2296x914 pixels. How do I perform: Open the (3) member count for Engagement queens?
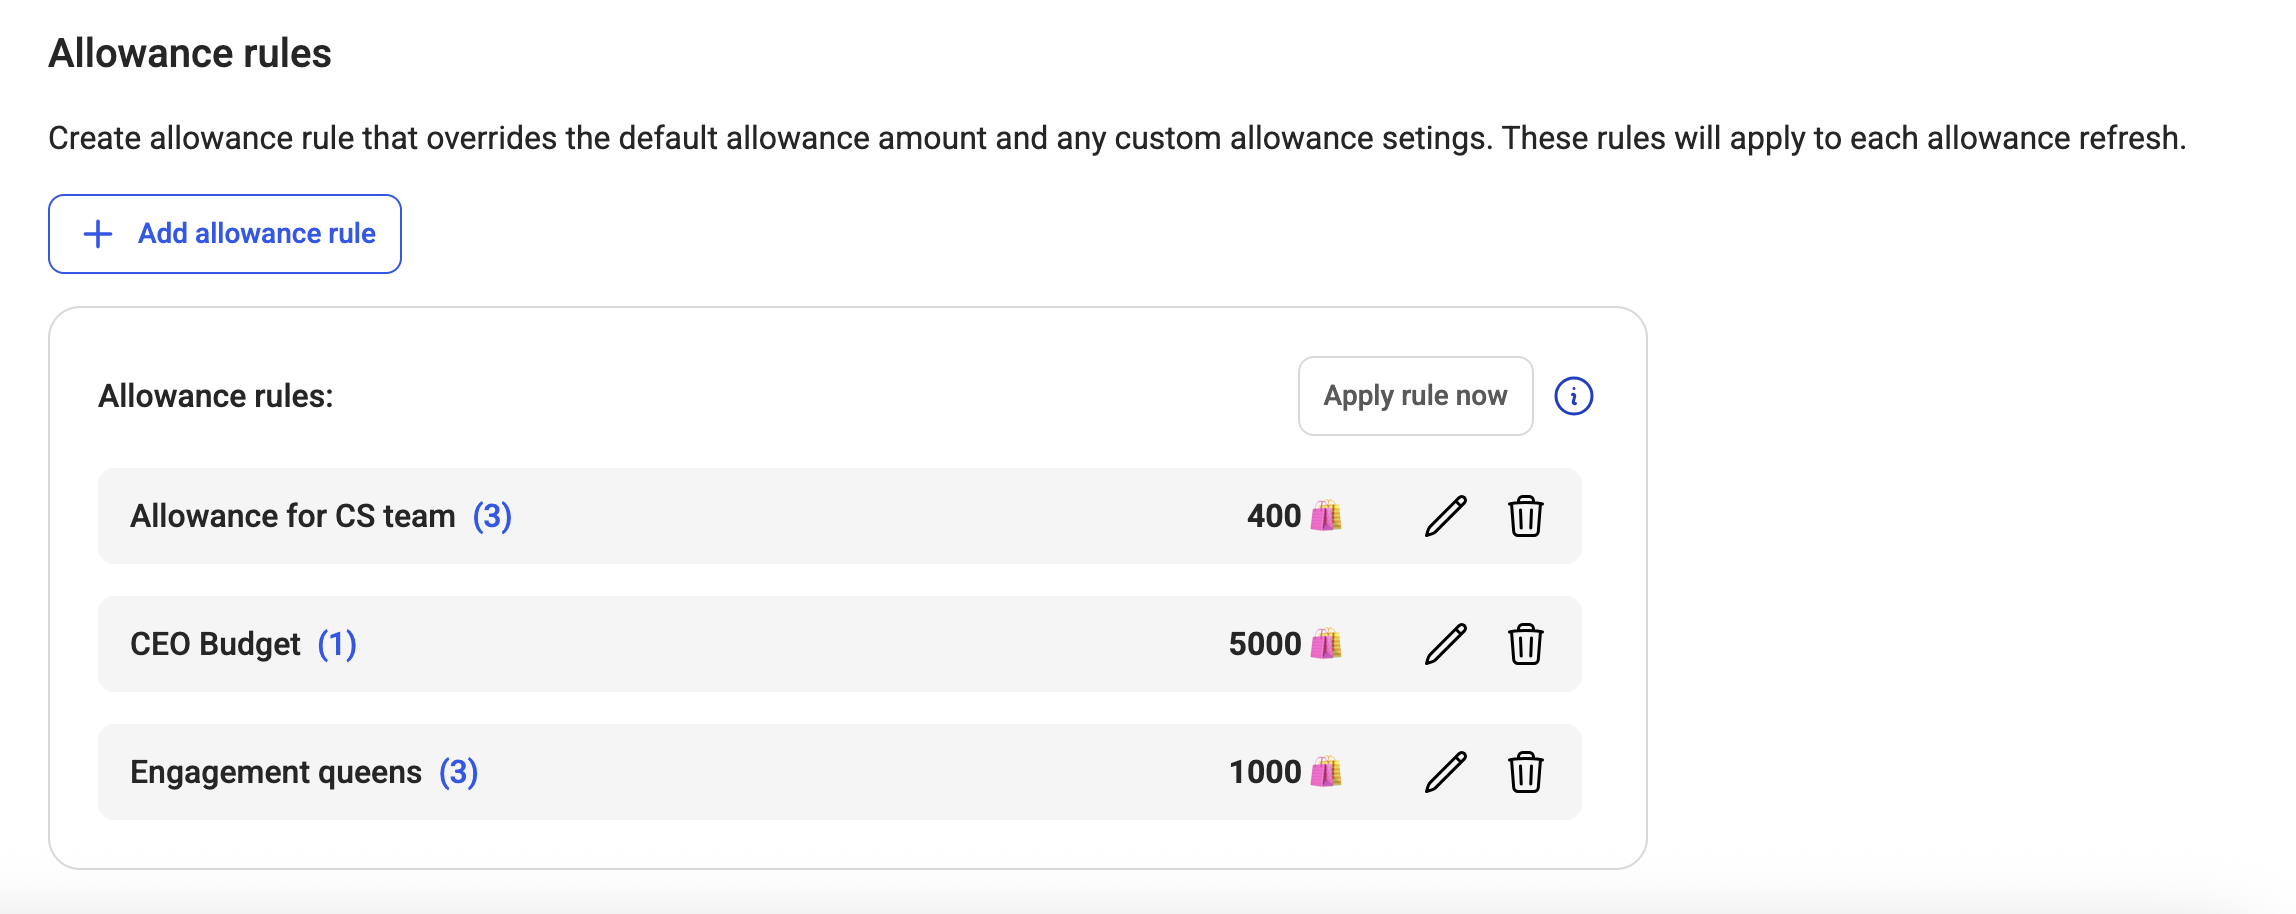459,772
